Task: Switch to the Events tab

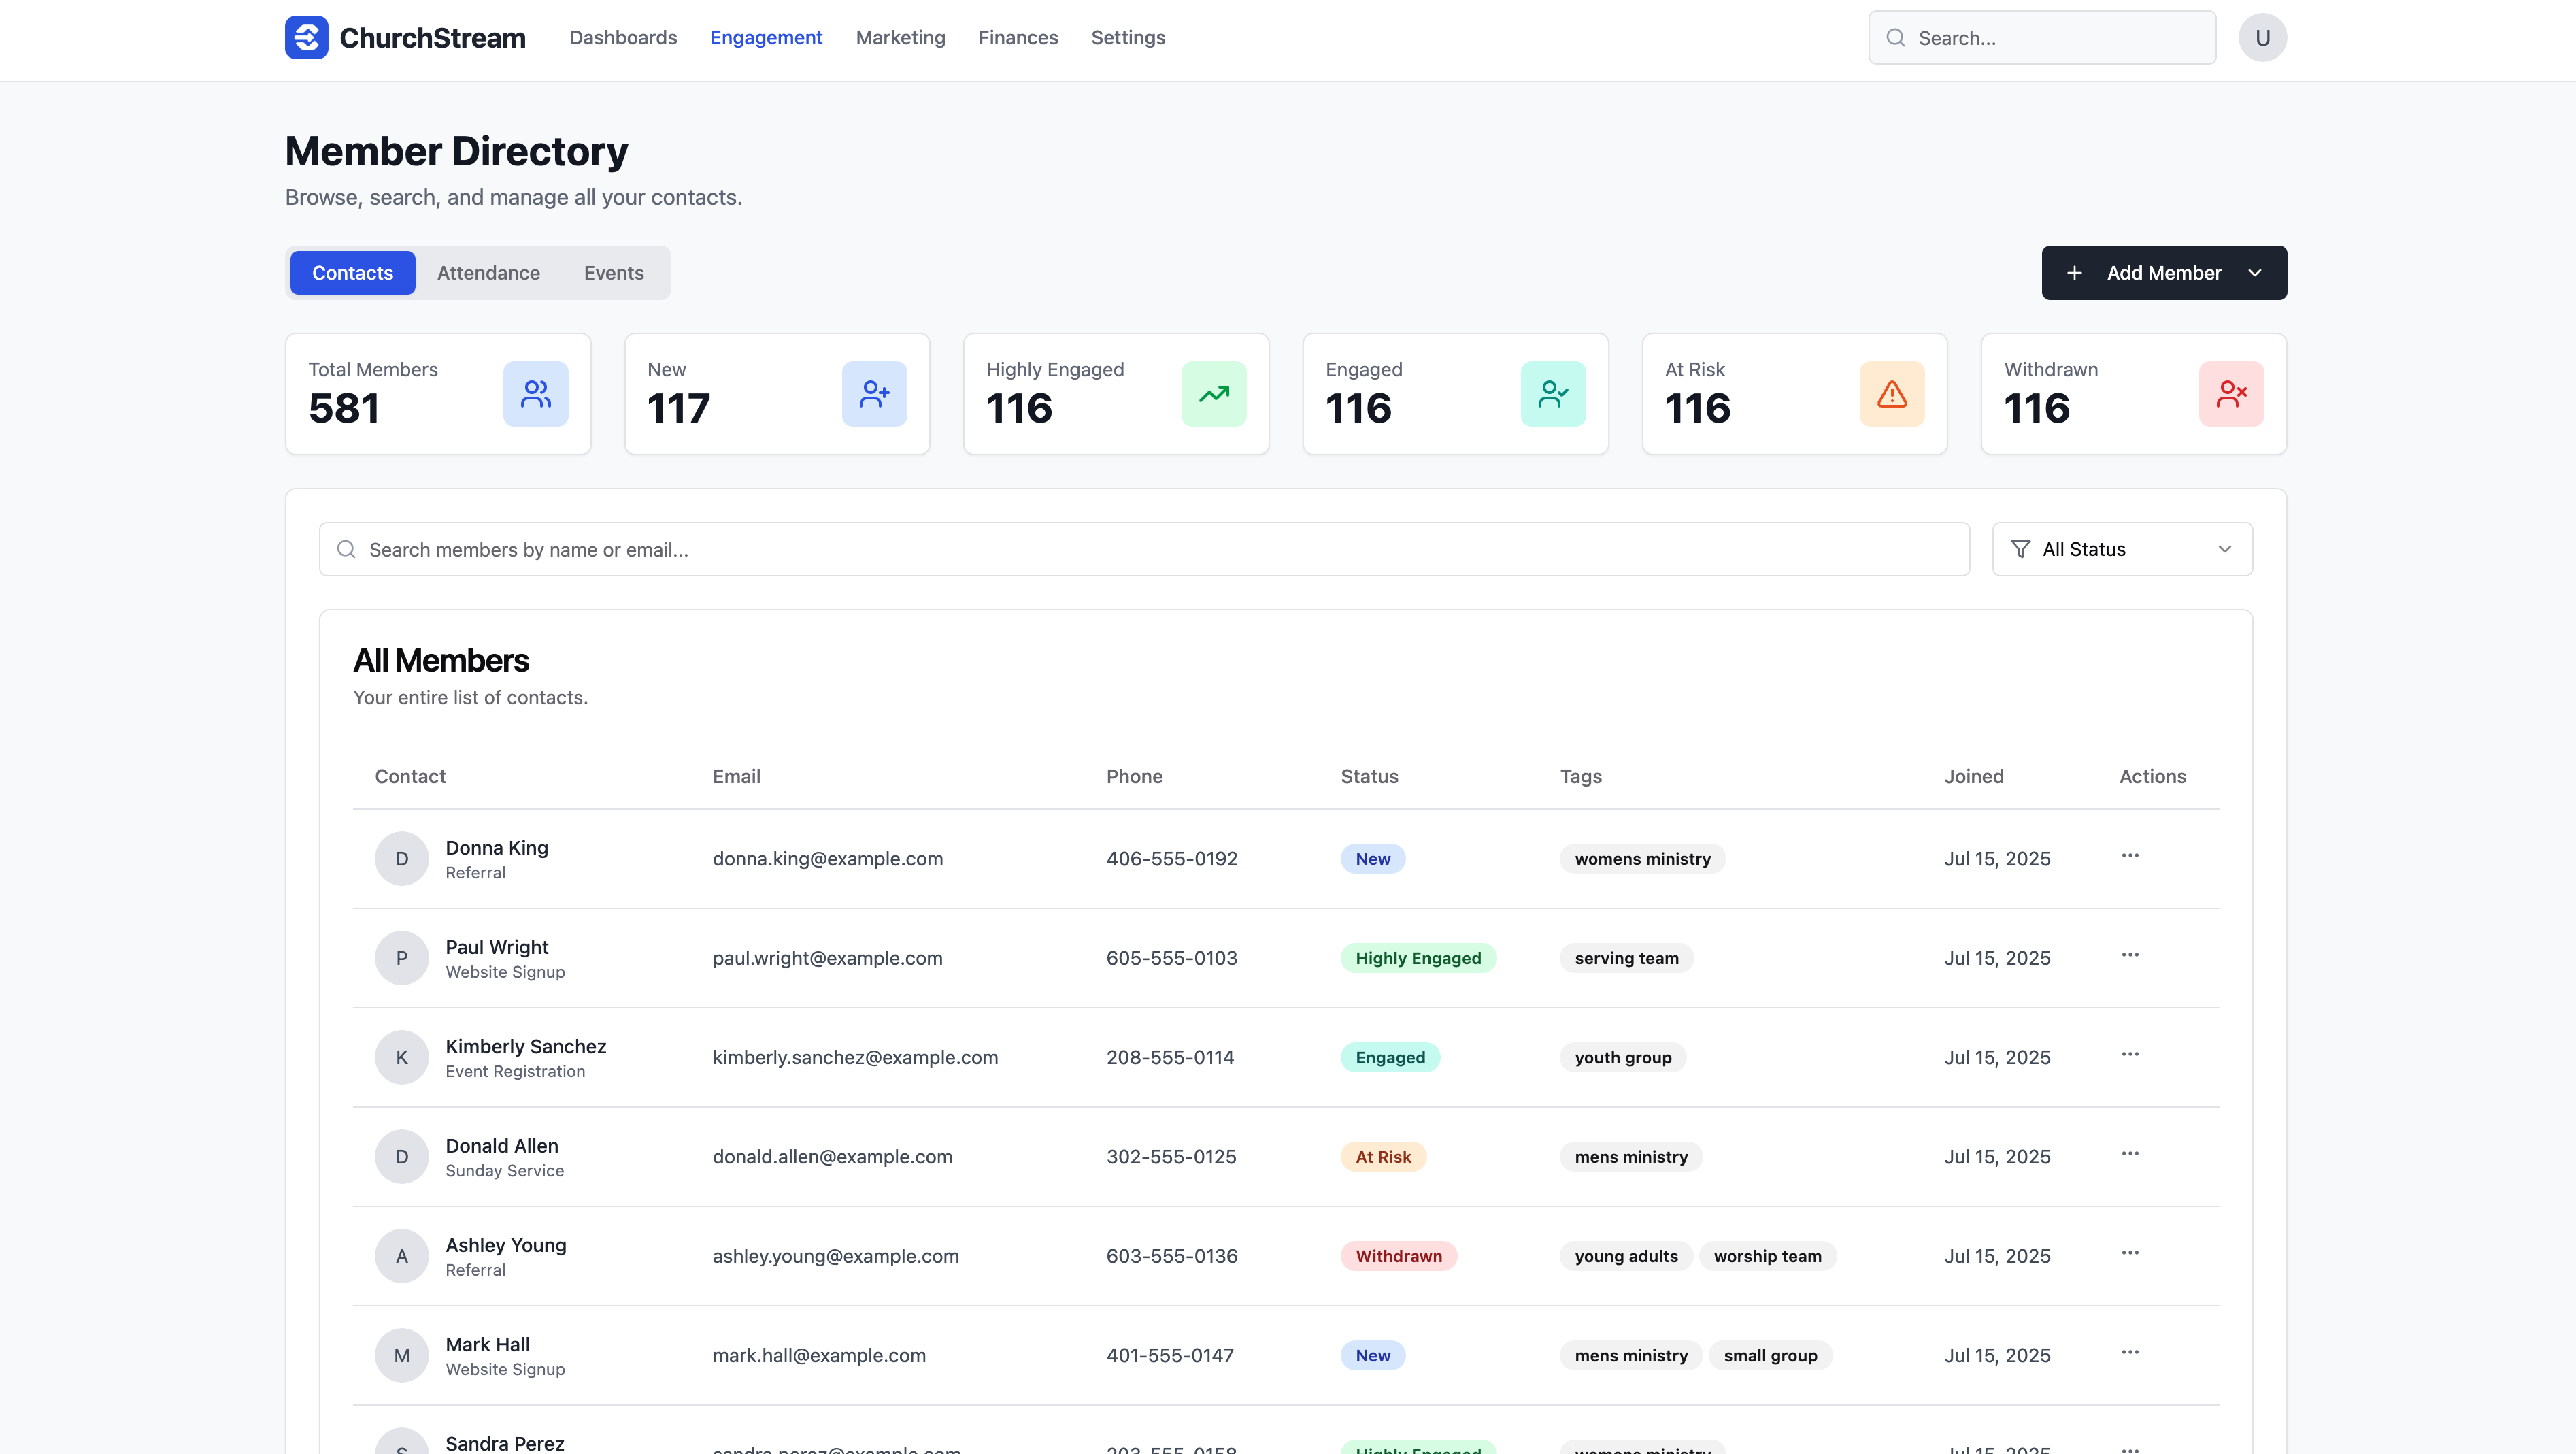Action: click(613, 273)
